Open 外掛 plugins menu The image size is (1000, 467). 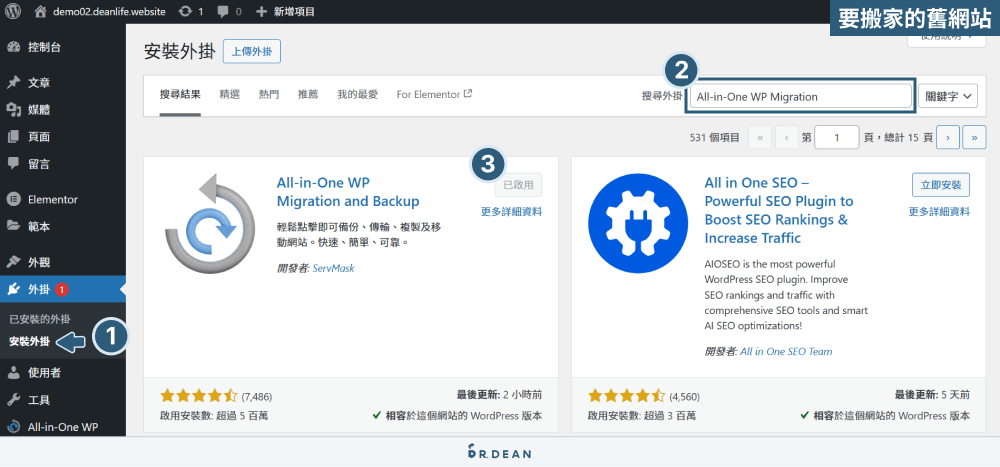[62, 290]
